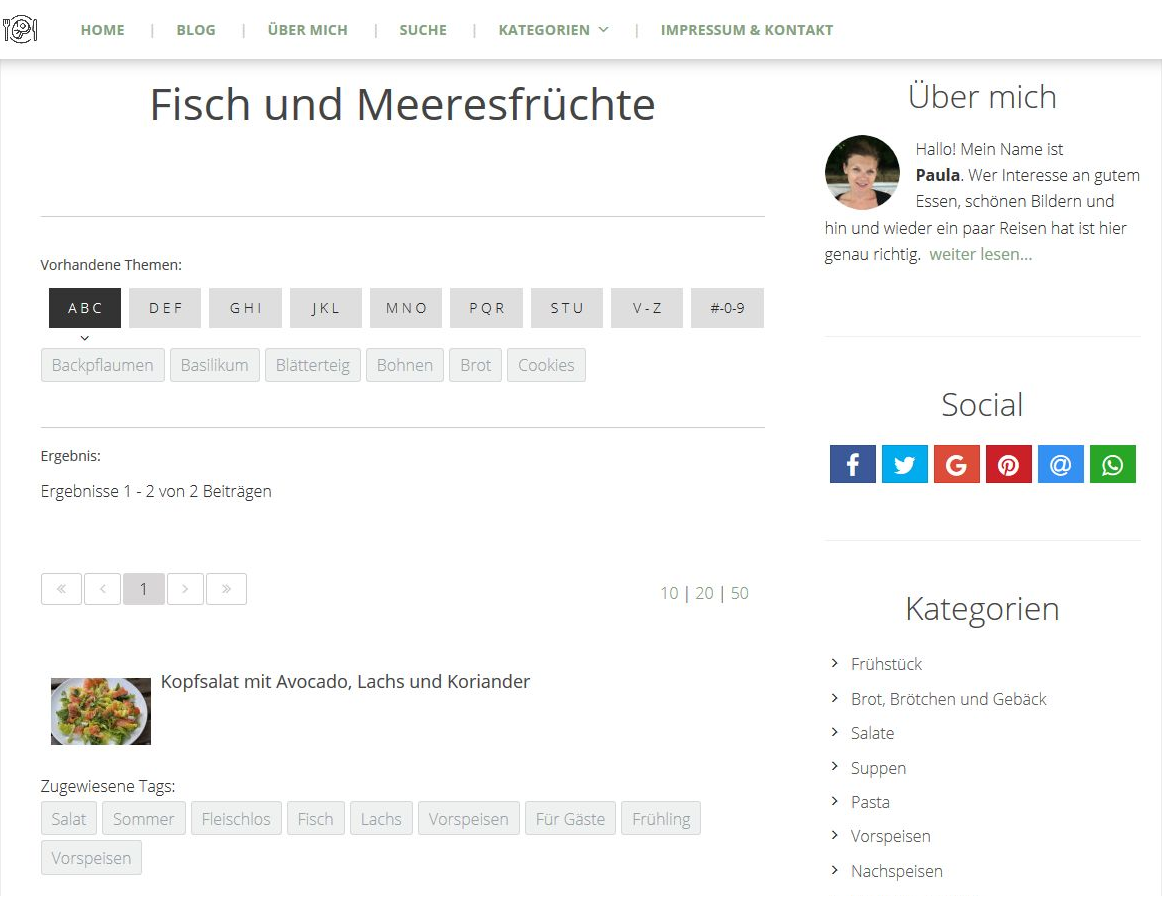Open the Kopfsalat salad thumbnail

point(101,711)
